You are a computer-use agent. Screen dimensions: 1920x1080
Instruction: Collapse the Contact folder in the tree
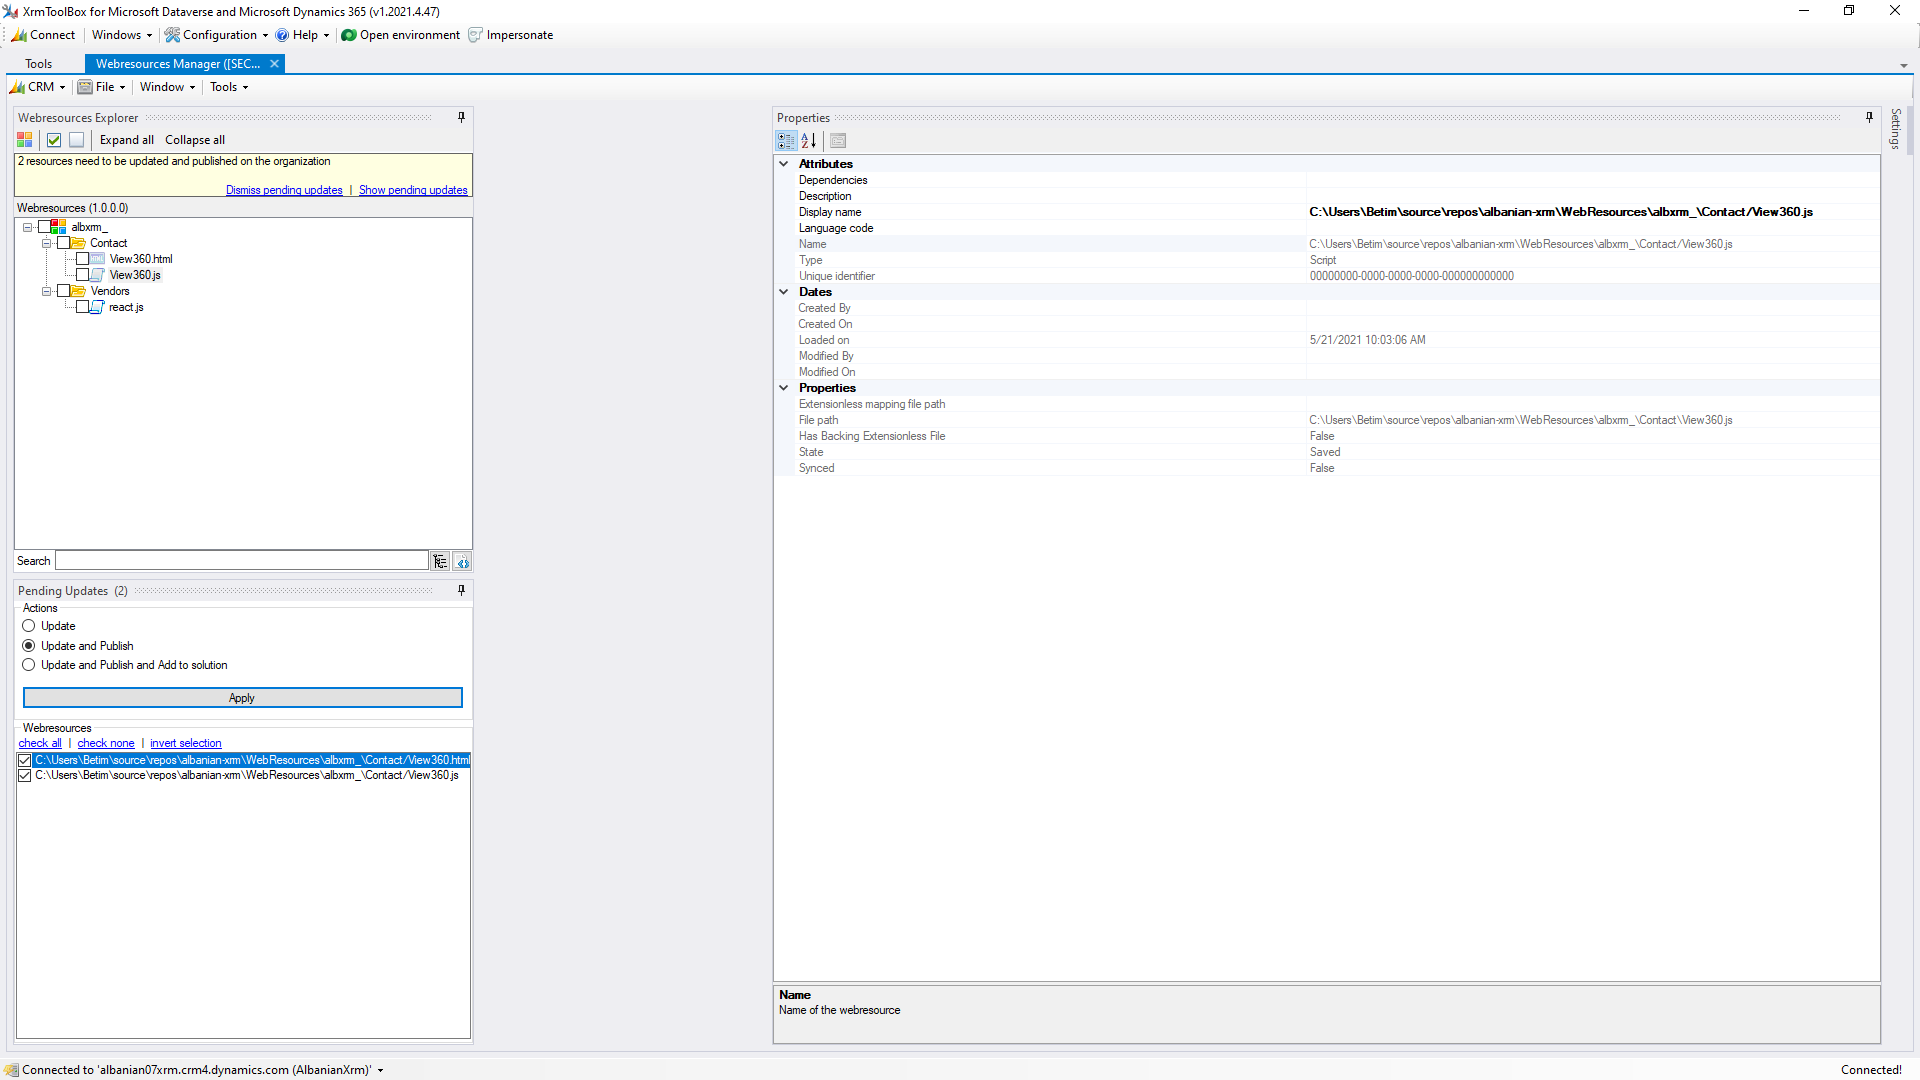46,243
